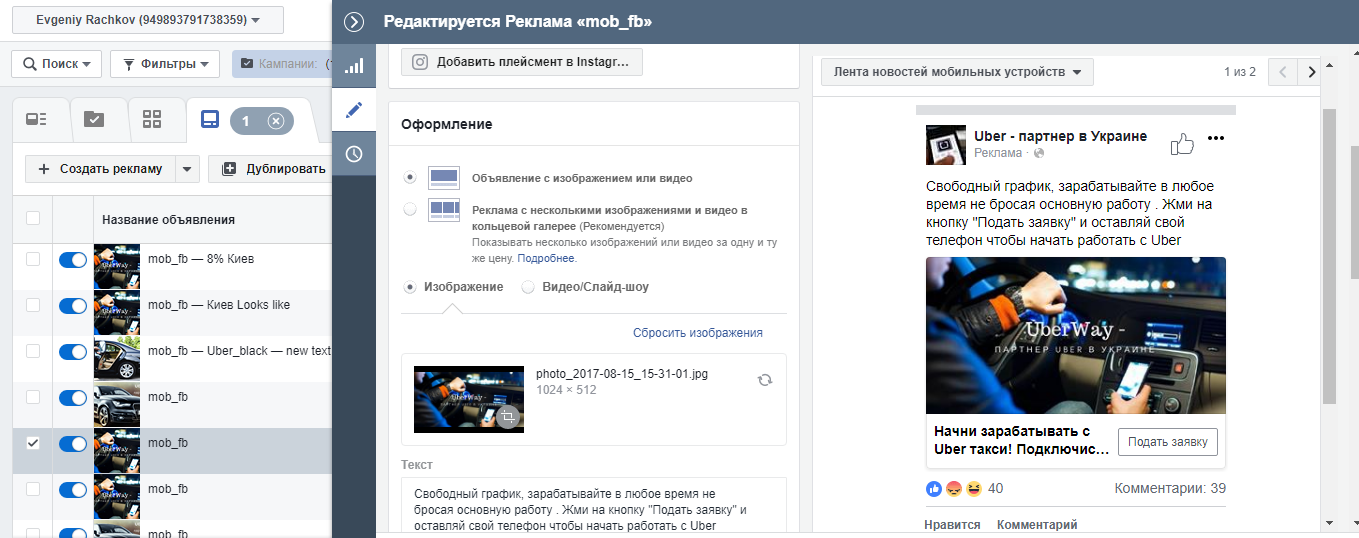1359x538 pixels.
Task: Go to next preview with right arrow
Action: click(1310, 72)
